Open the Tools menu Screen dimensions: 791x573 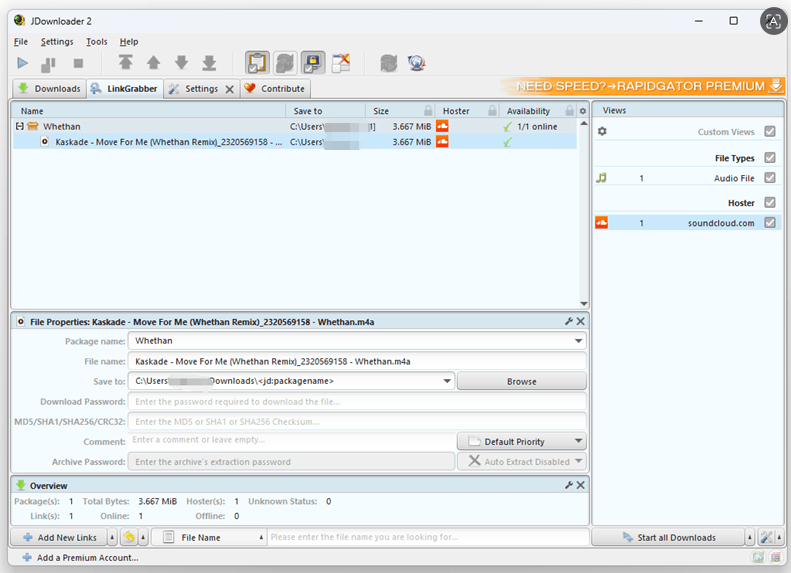coord(96,42)
